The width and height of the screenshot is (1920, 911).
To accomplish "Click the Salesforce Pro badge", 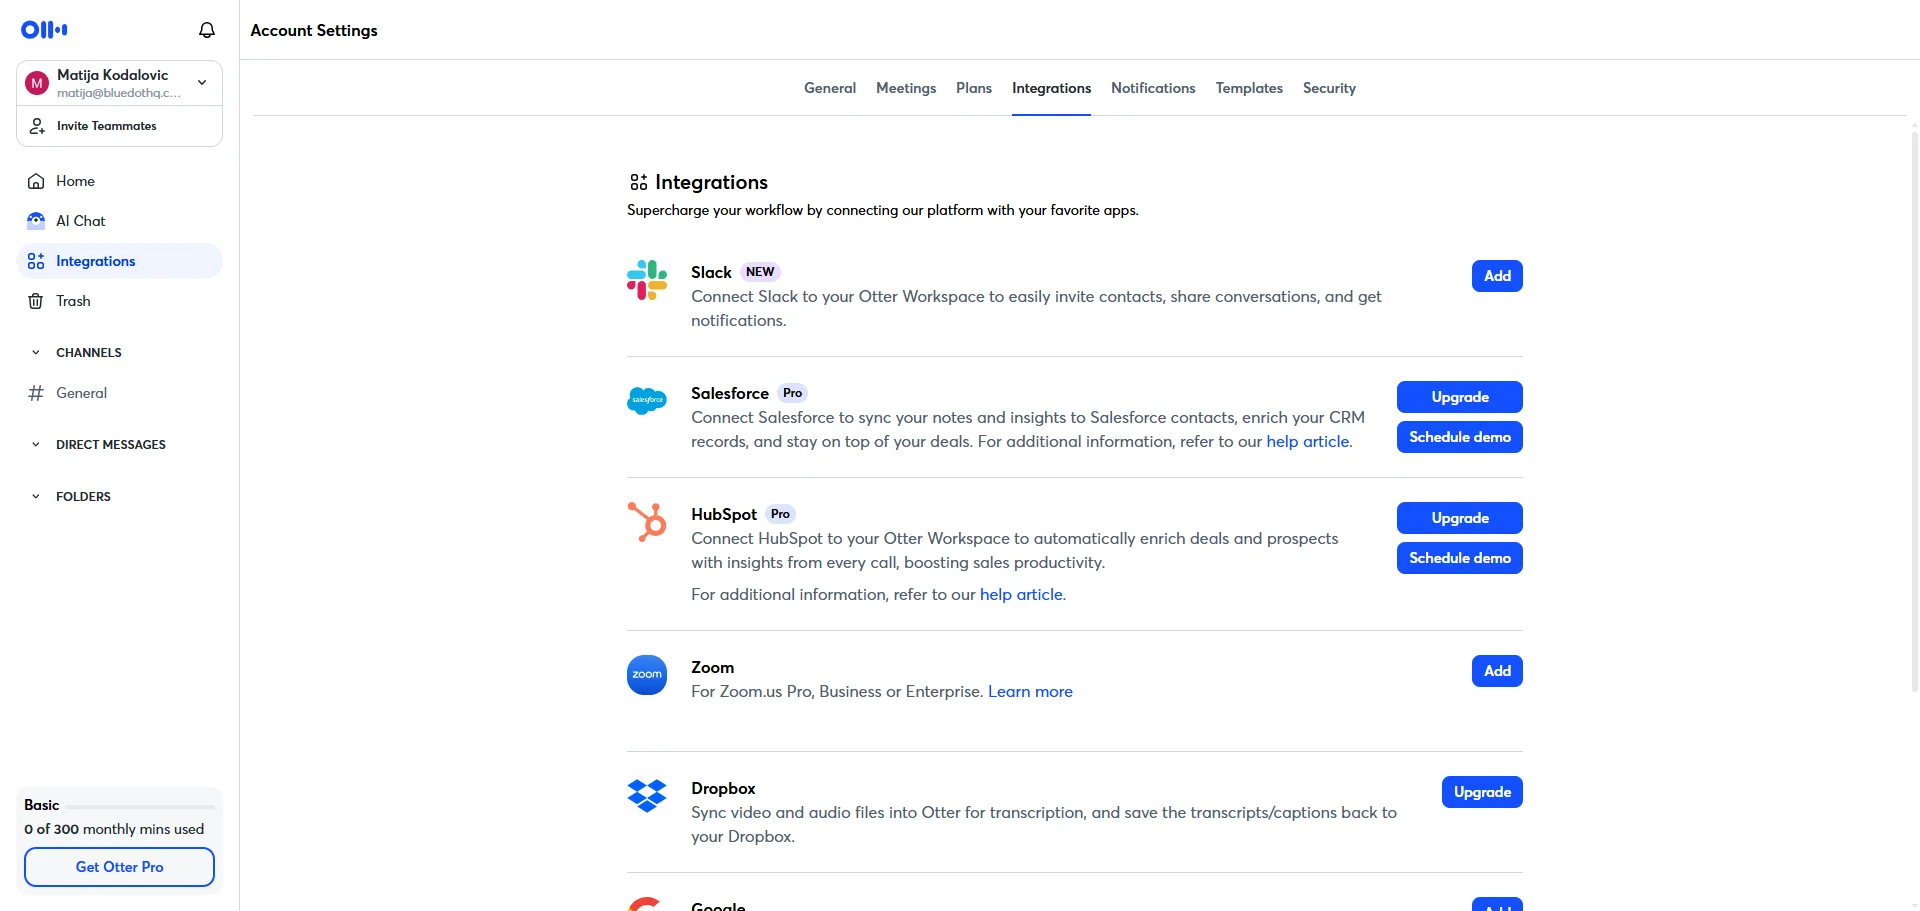I will [792, 393].
